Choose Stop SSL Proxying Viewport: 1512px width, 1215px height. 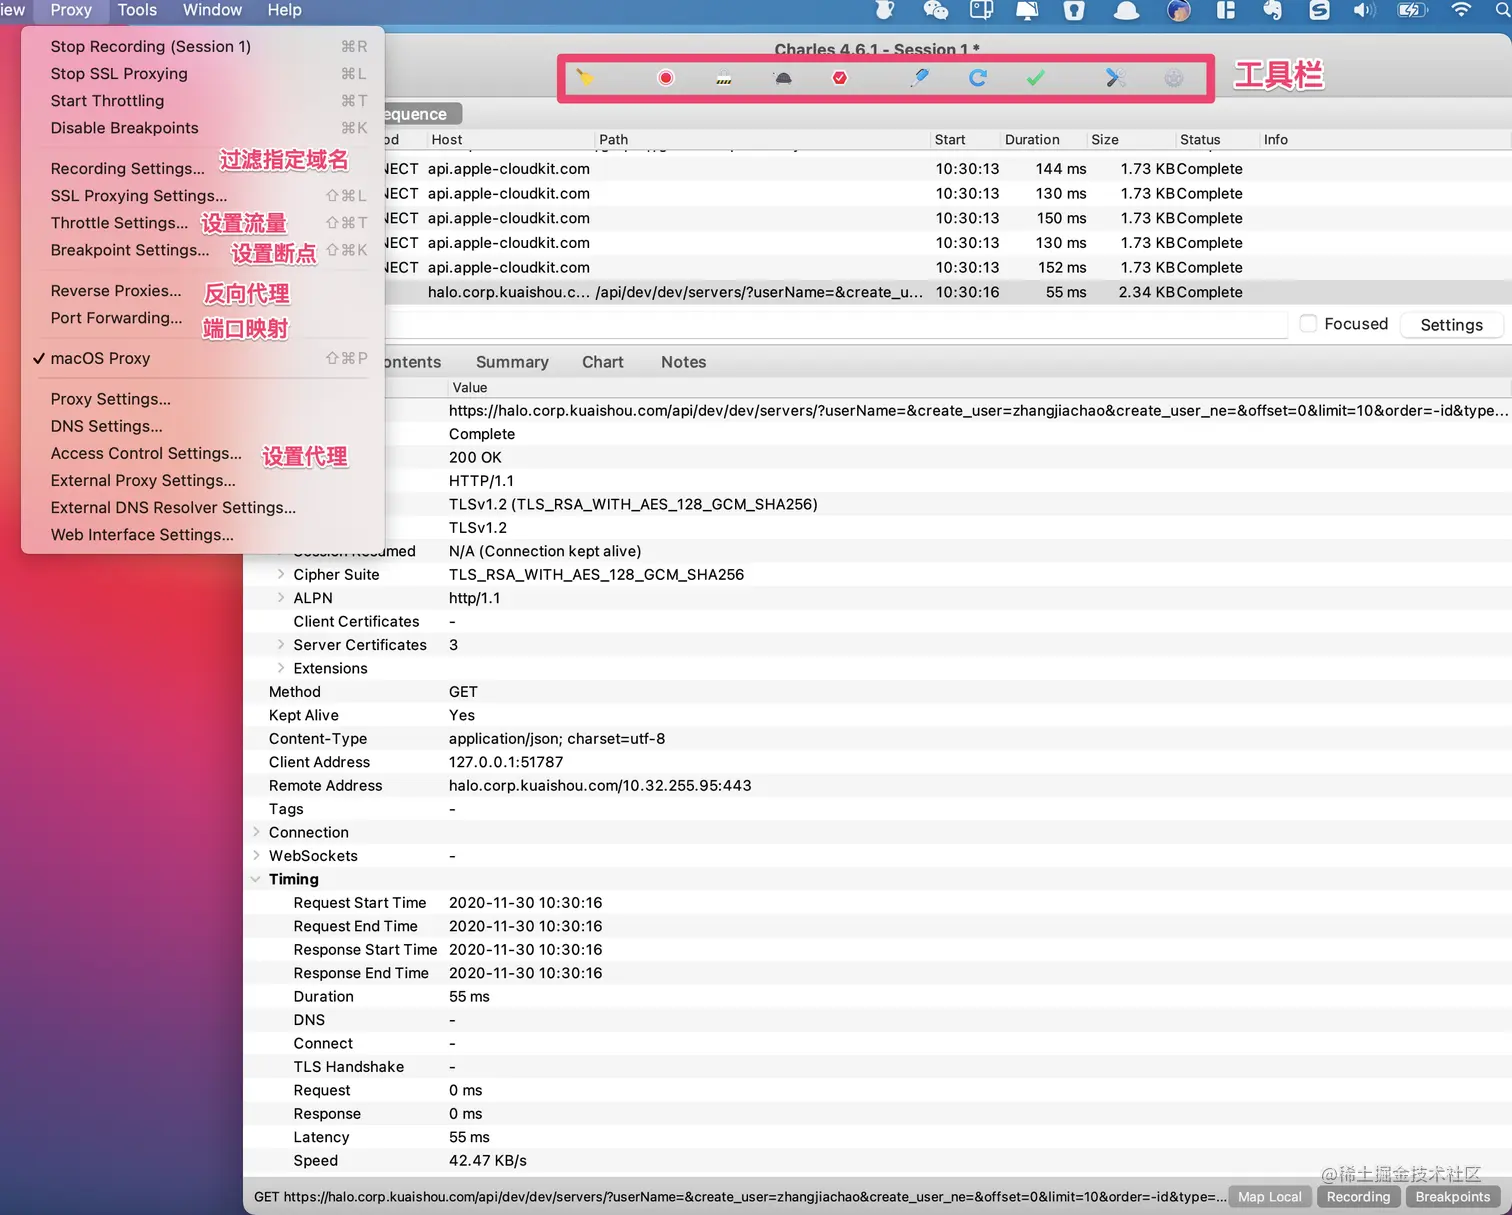pyautogui.click(x=203, y=73)
